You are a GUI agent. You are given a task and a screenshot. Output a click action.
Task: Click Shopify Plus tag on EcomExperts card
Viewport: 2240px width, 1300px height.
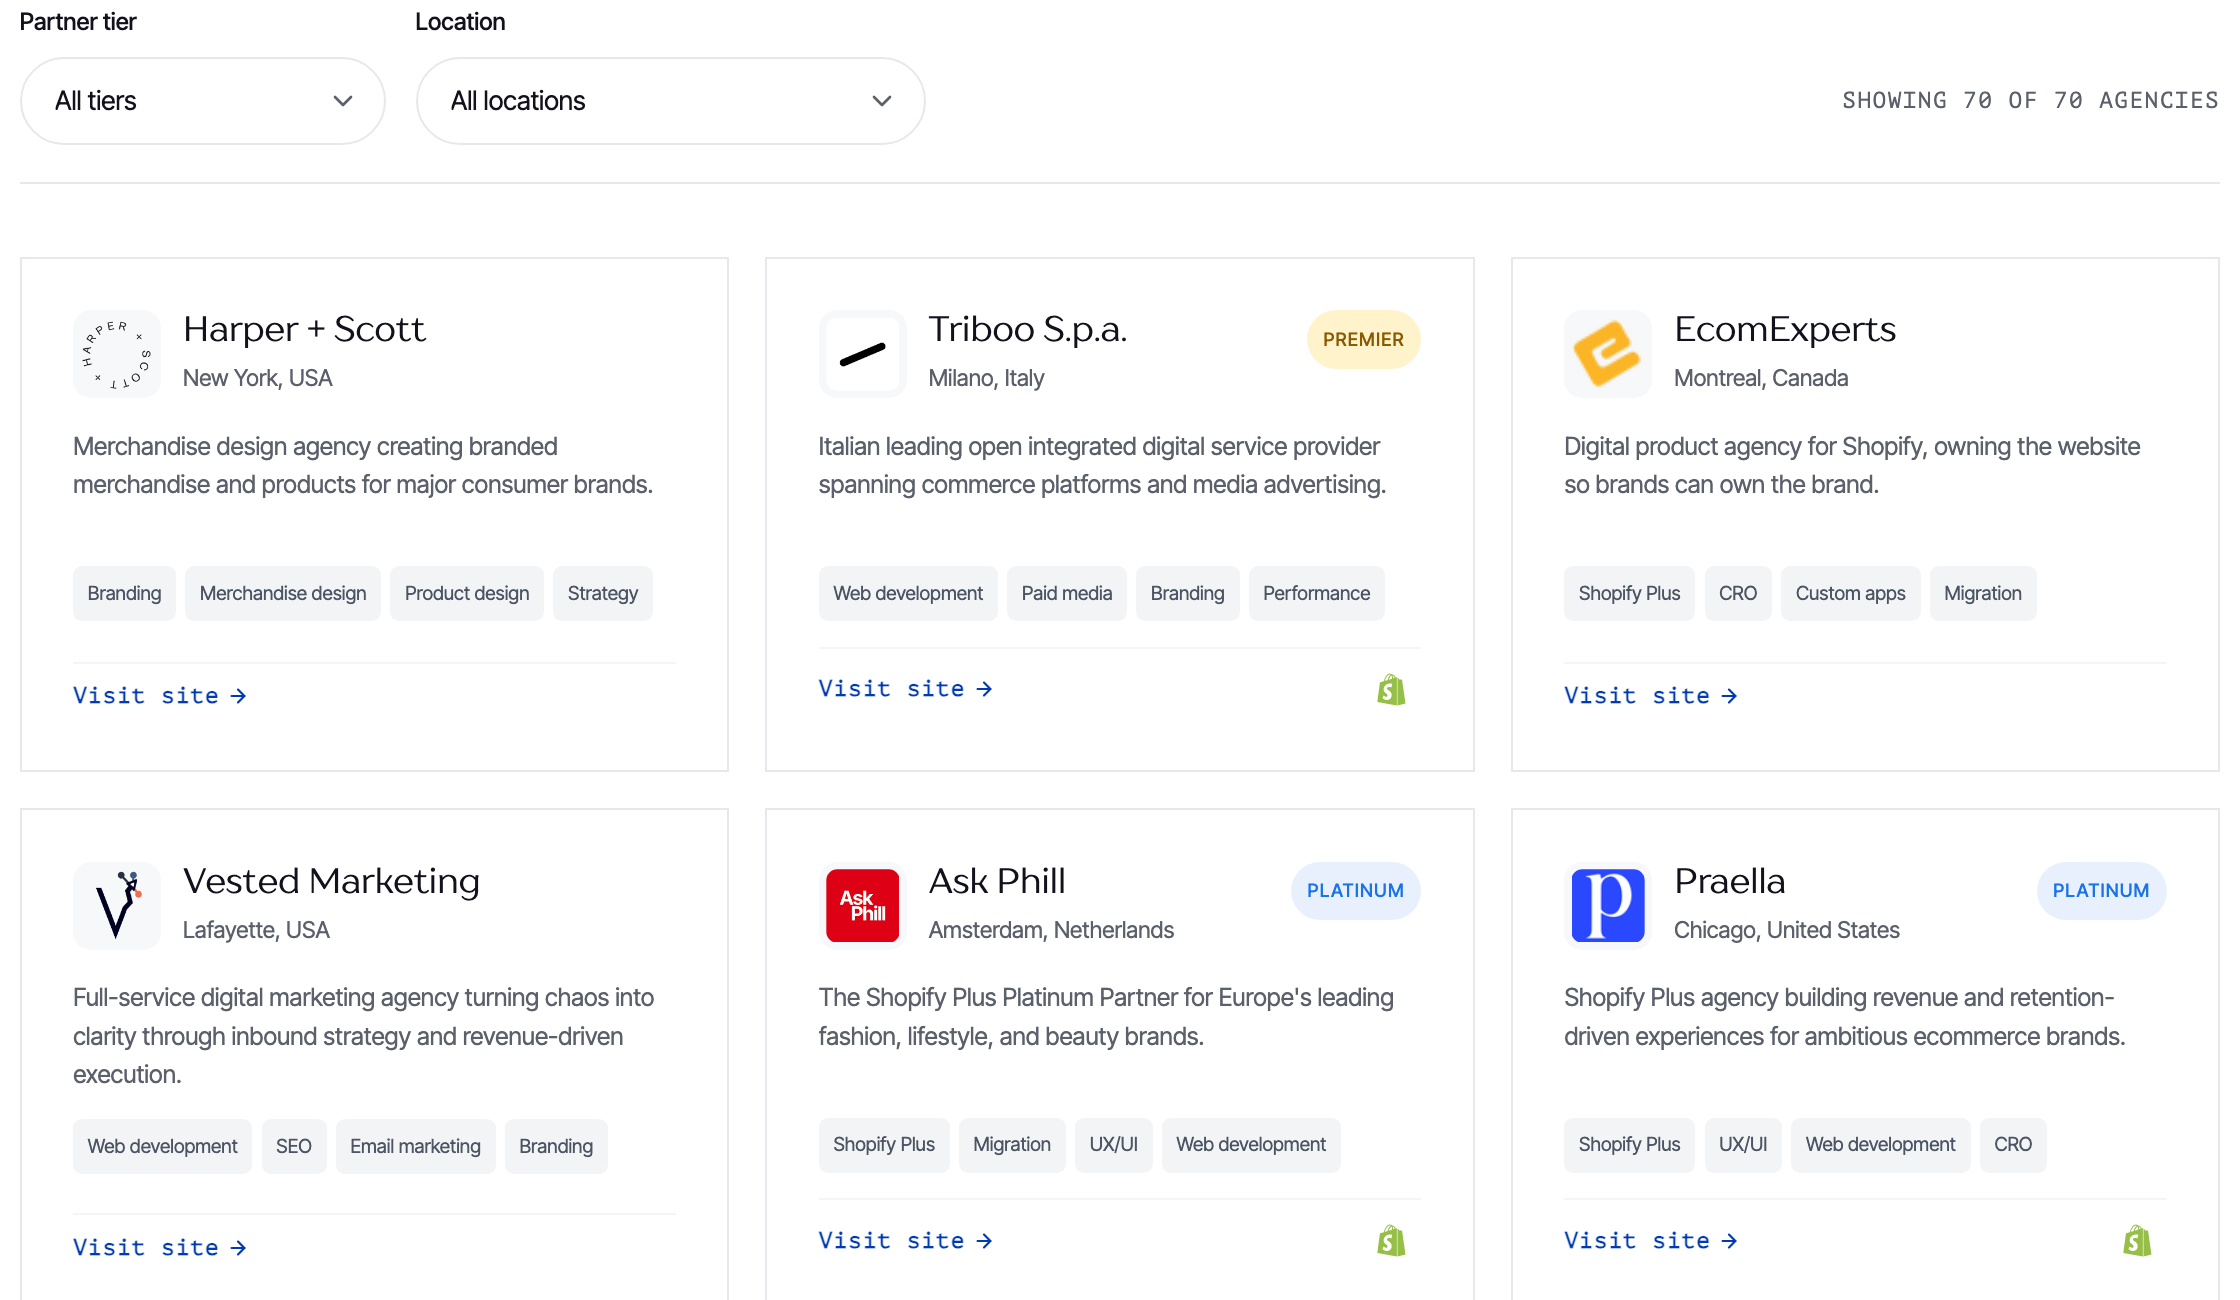[x=1629, y=594]
